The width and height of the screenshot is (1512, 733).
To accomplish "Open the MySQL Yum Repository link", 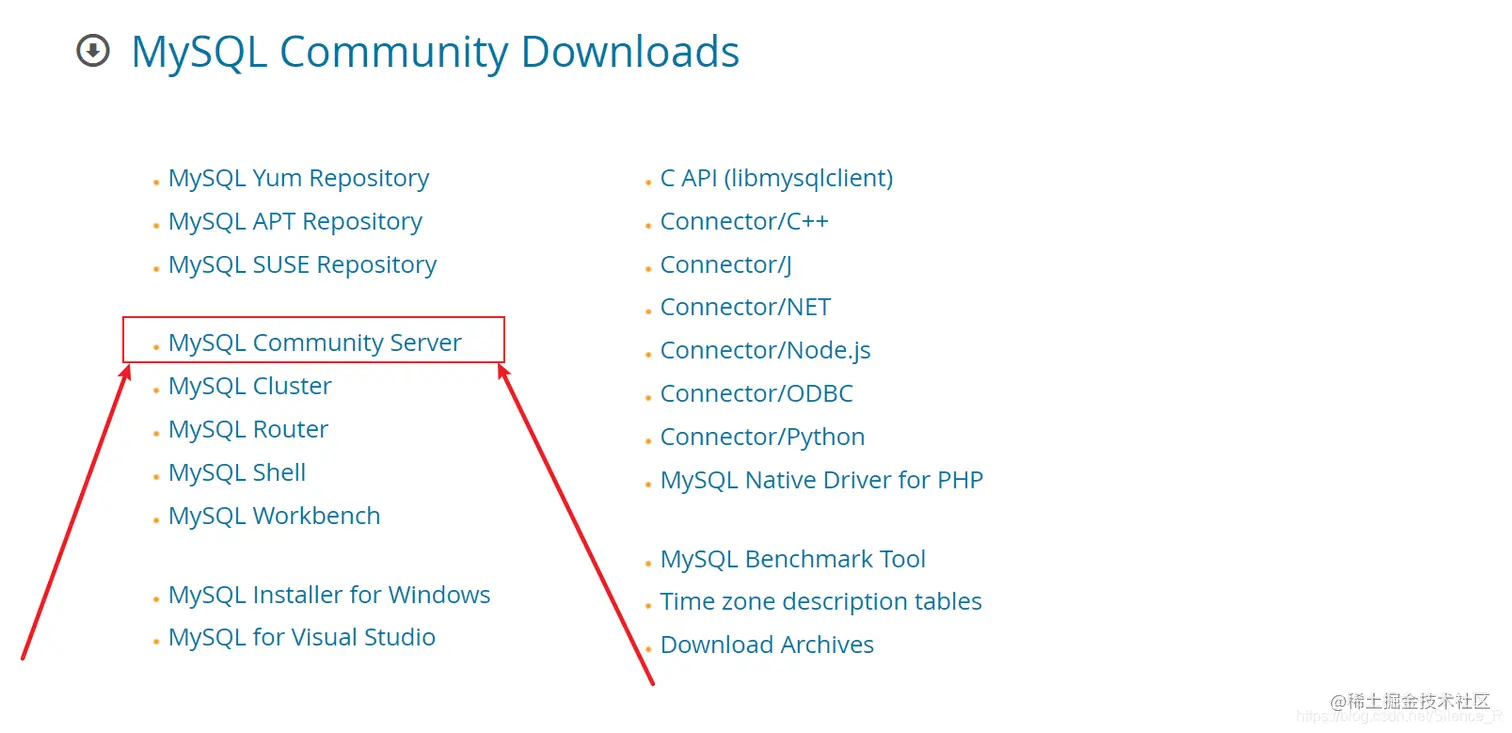I will [298, 178].
